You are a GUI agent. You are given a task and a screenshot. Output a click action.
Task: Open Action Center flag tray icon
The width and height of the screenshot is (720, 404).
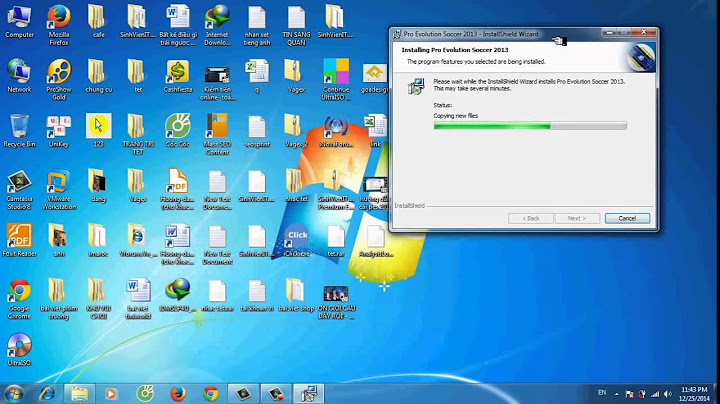click(x=630, y=394)
